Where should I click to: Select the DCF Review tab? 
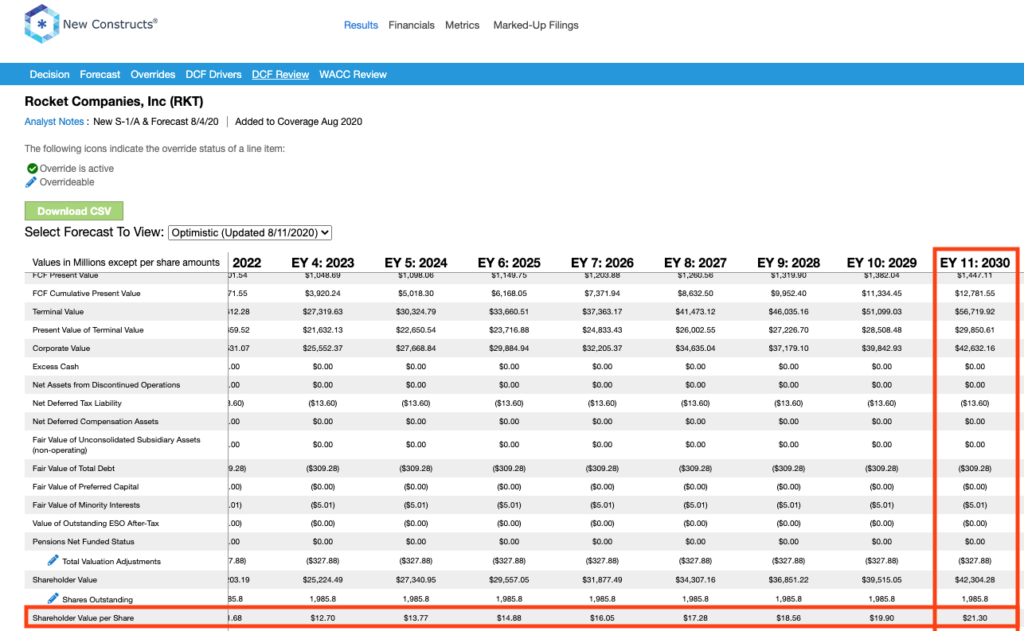280,75
